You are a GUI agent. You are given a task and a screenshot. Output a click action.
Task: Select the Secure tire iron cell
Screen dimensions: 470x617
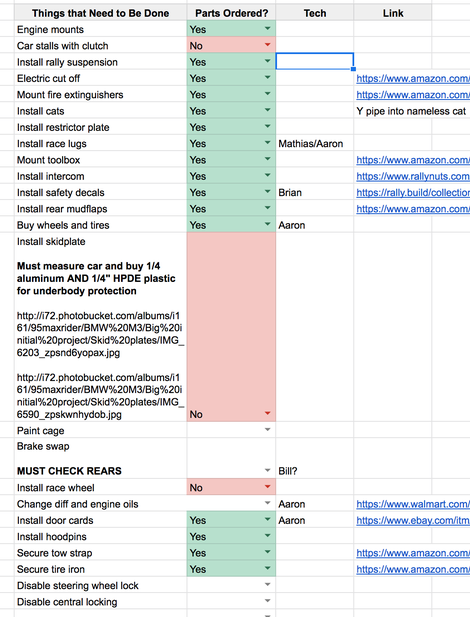(100, 569)
